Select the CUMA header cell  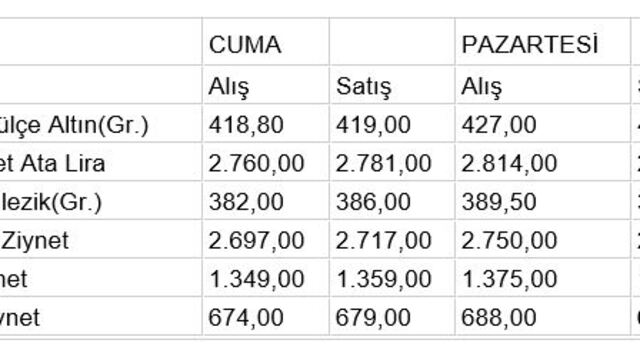(x=265, y=42)
